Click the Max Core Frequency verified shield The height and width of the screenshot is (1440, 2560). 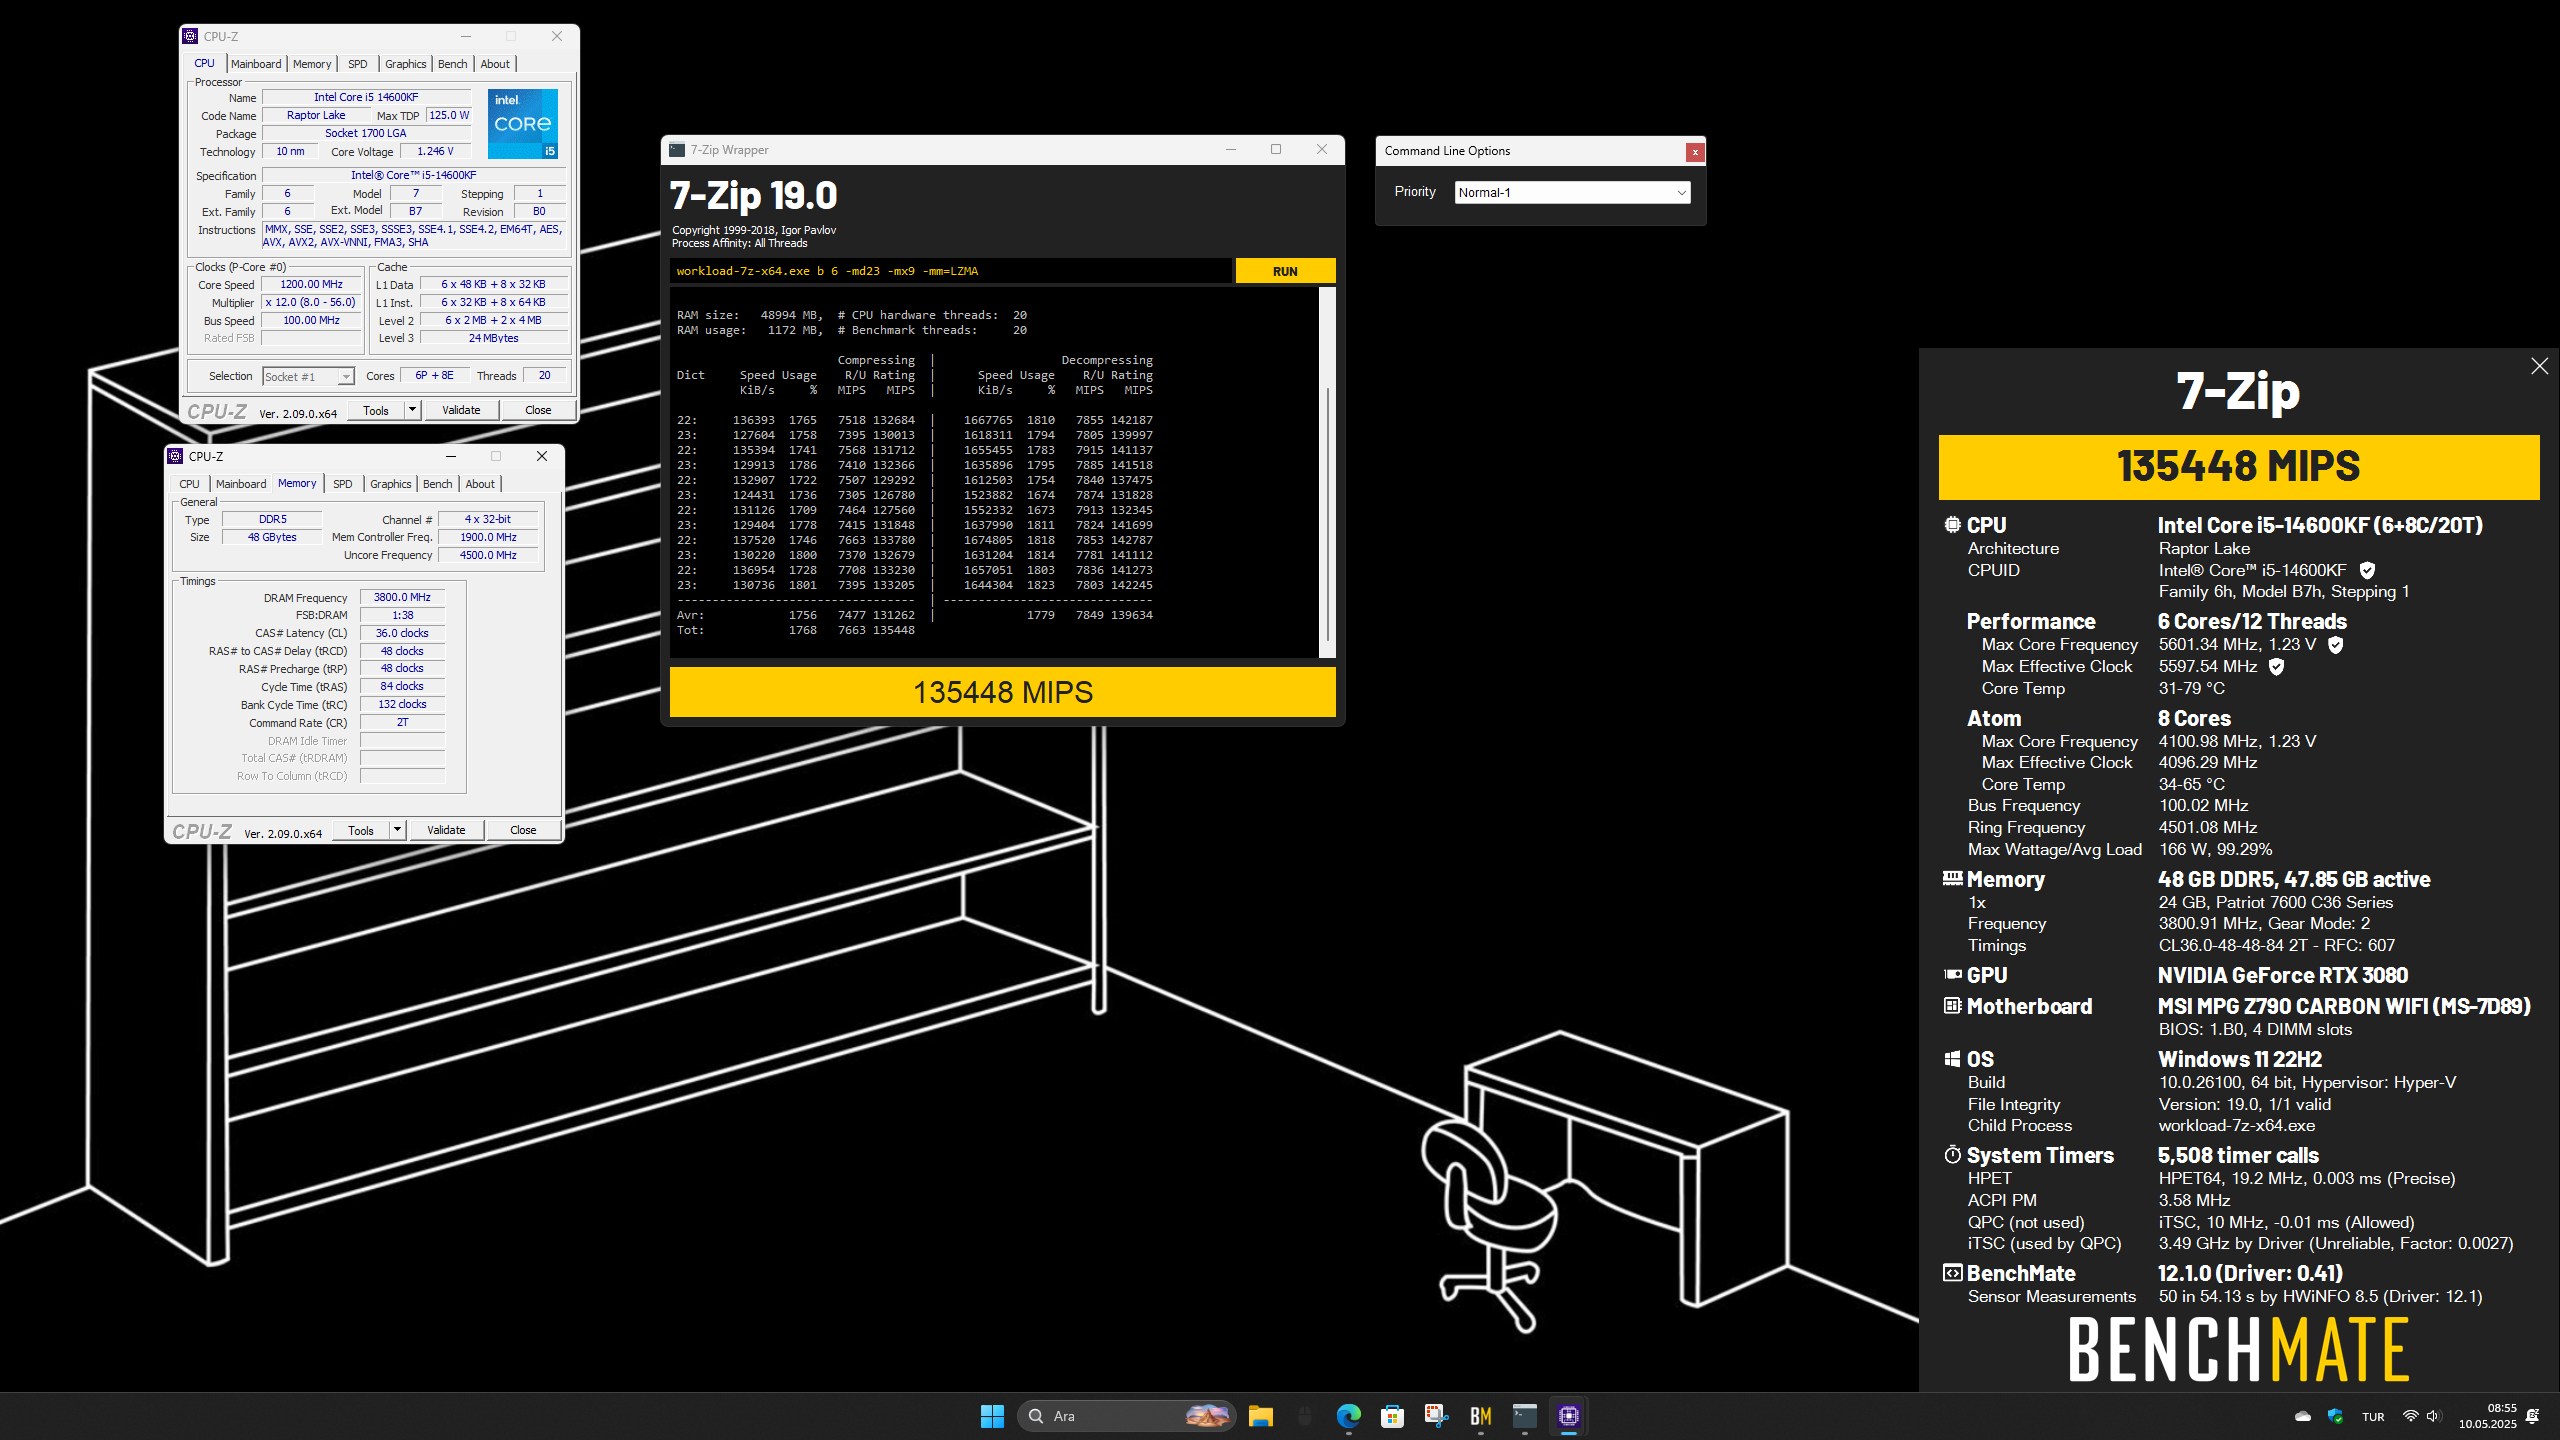click(x=2336, y=645)
